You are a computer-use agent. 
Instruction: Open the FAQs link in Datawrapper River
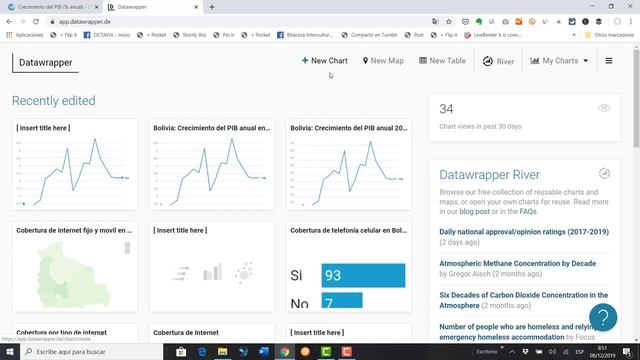[x=528, y=211]
